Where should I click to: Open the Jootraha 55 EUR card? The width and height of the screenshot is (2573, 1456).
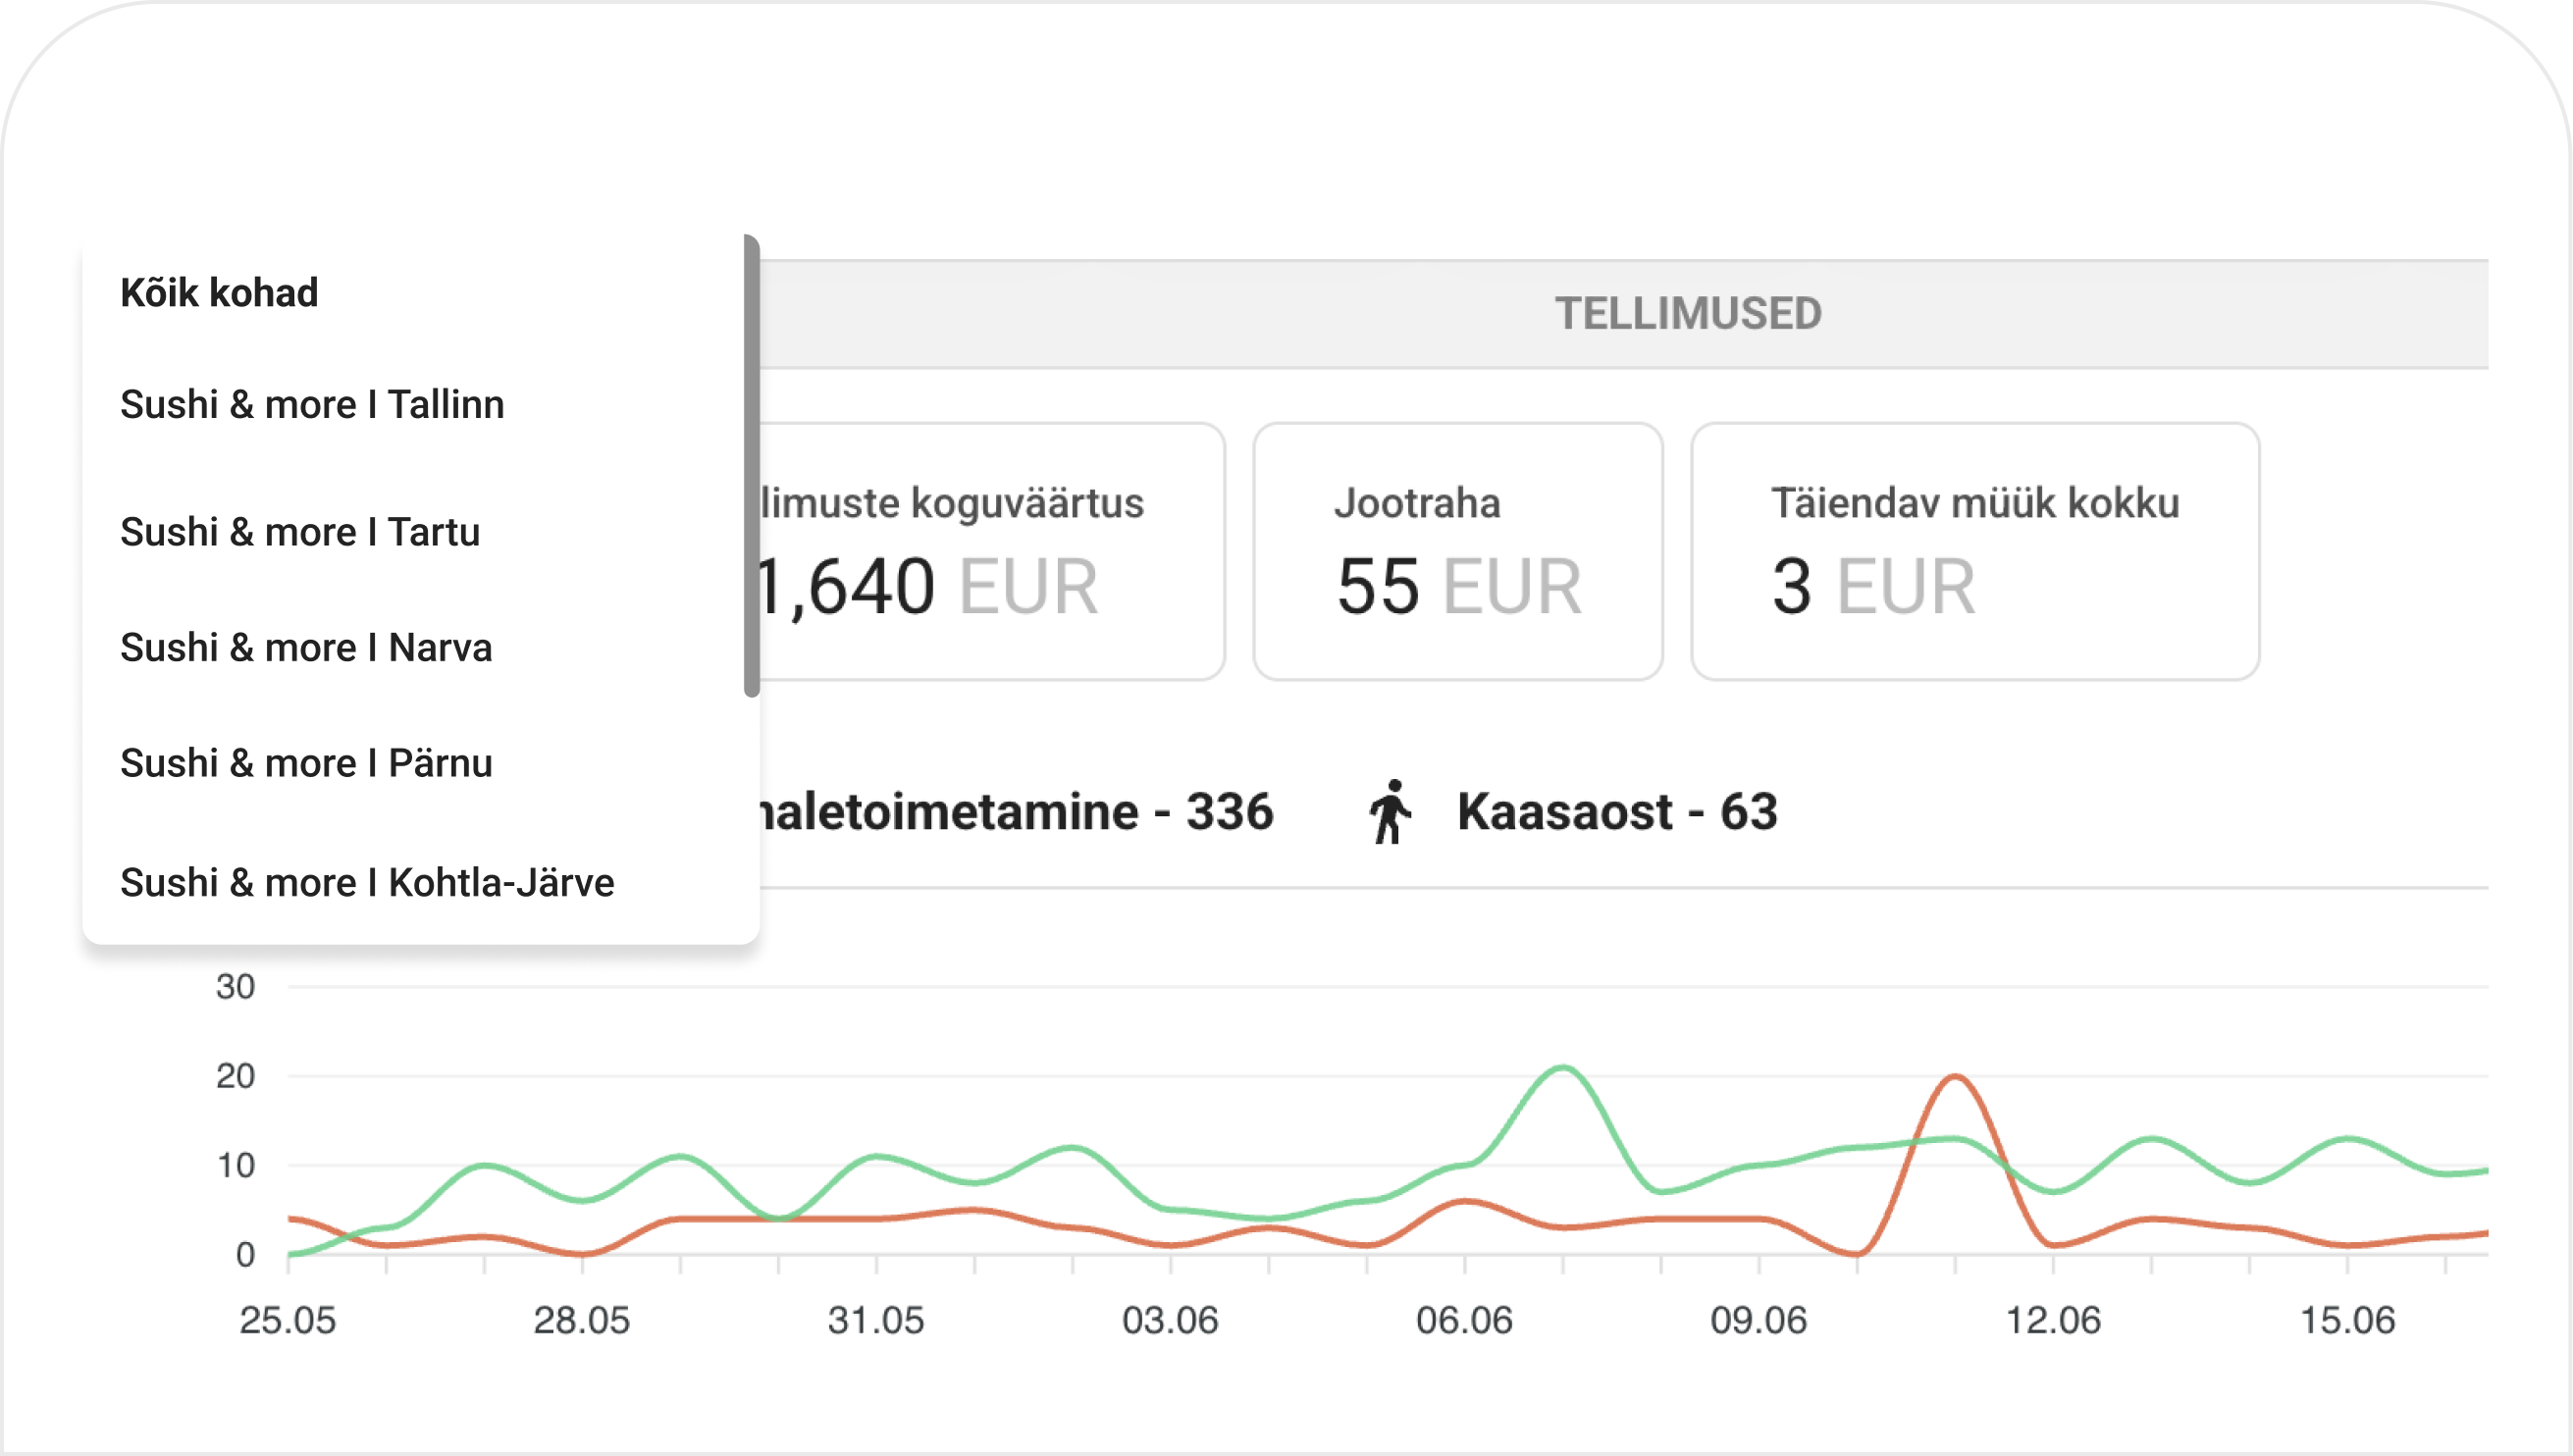(1458, 551)
